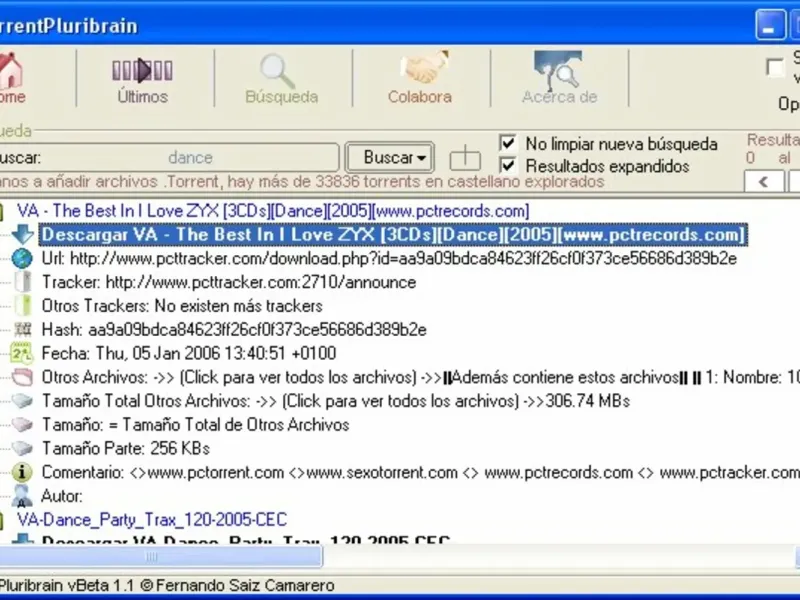Go to previous results page arrow
The image size is (800, 600).
764,182
